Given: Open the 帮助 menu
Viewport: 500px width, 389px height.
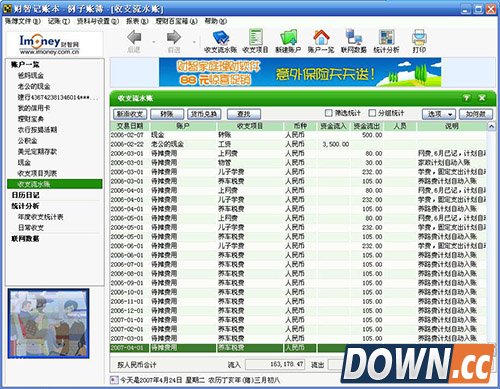Looking at the screenshot, I should coord(216,21).
